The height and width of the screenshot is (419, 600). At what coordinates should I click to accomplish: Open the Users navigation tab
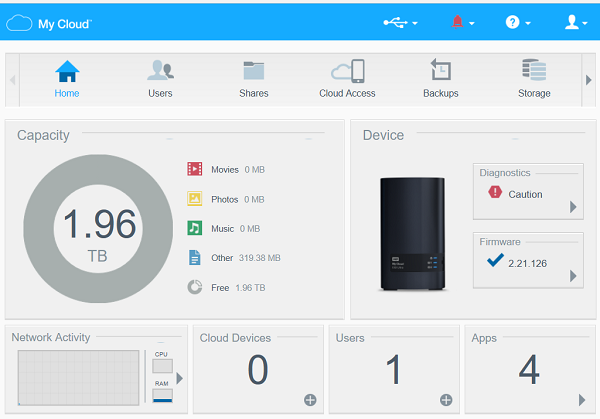pos(160,80)
